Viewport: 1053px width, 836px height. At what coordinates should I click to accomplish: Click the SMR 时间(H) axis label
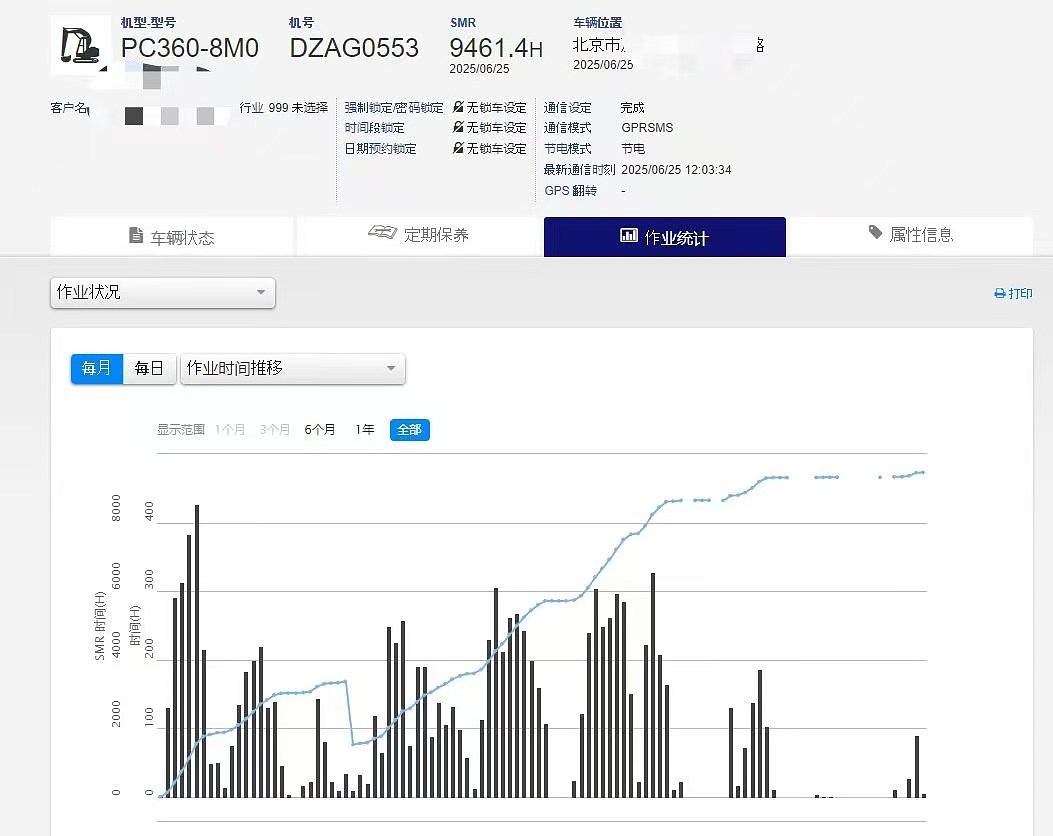pyautogui.click(x=100, y=626)
